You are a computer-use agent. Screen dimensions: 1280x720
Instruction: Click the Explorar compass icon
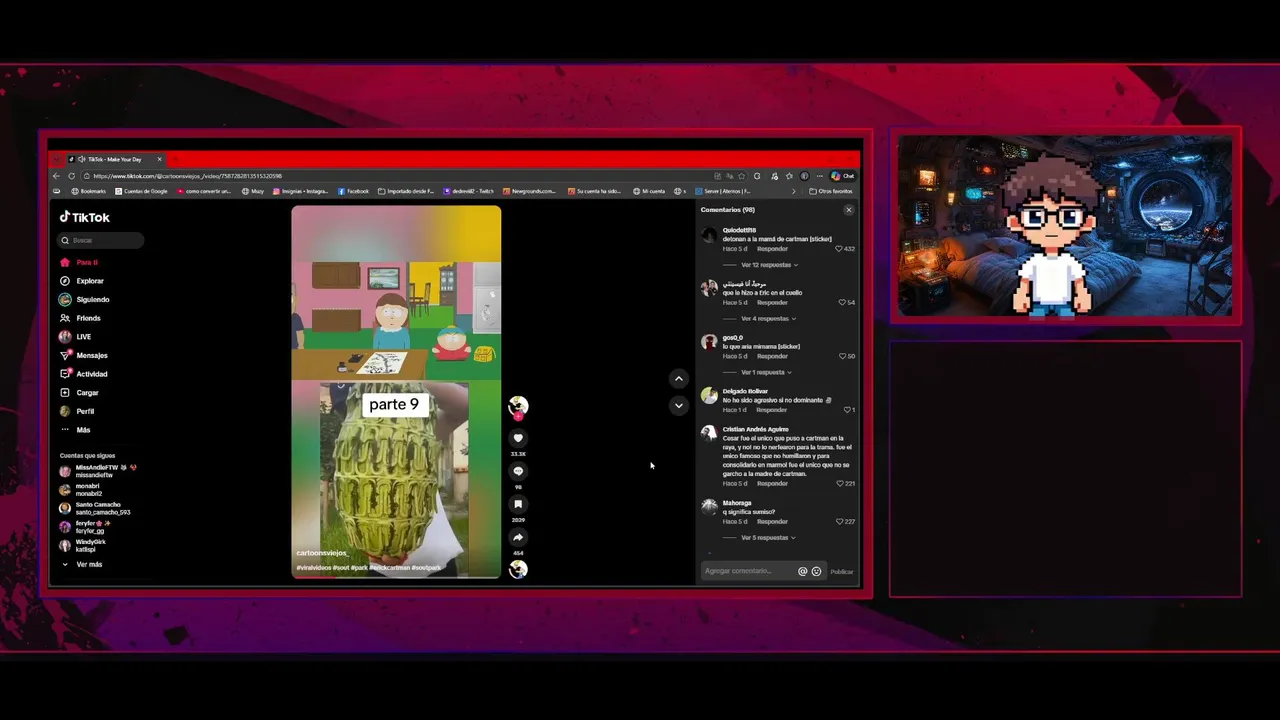(x=65, y=281)
